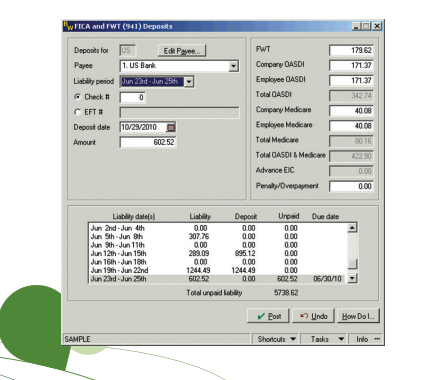Open the How Do I help button
Viewport: 430px width, 380px height.
pyautogui.click(x=358, y=316)
